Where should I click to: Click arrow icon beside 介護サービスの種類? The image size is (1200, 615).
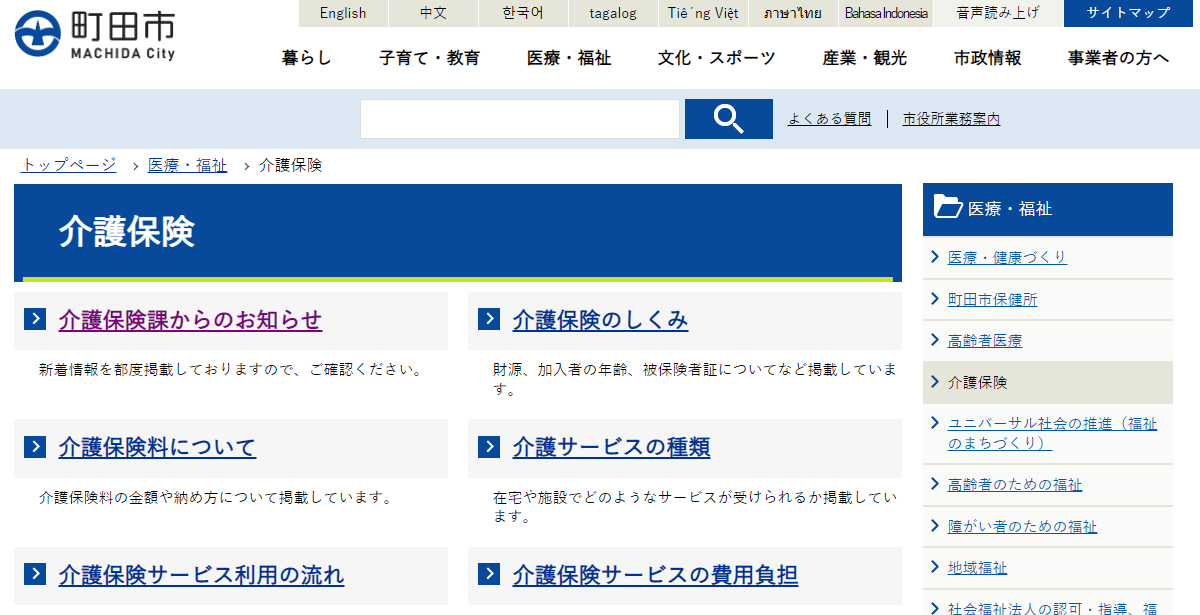click(489, 447)
